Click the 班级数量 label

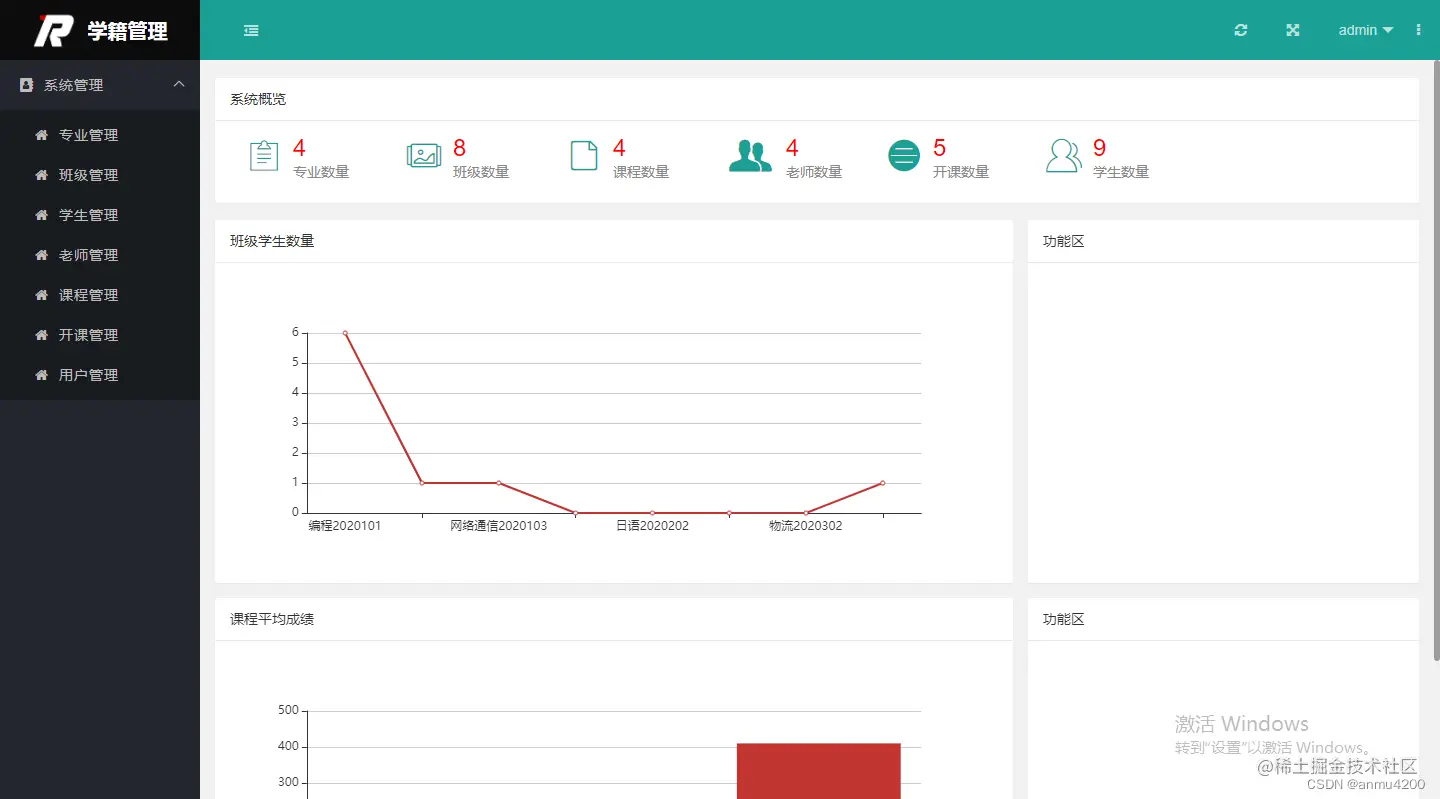coord(481,172)
